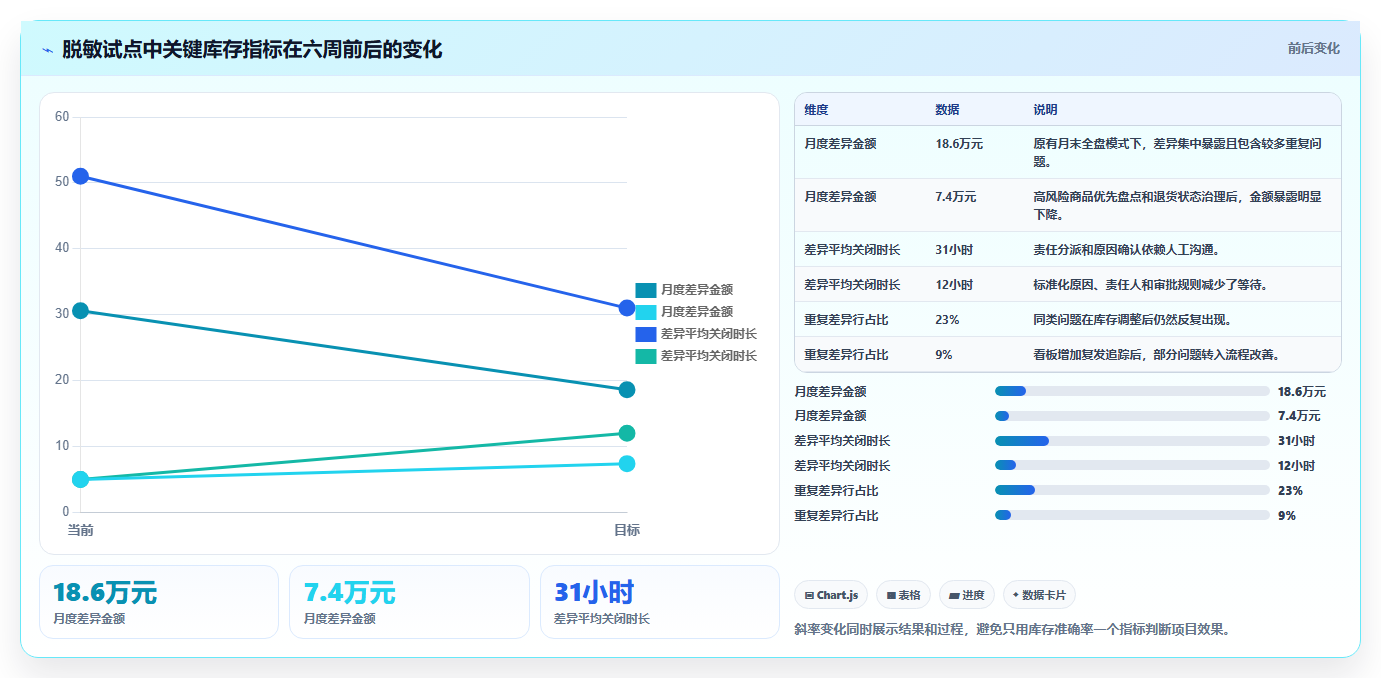
Task: Click the progress bar for 18.6万元
Action: [1132, 391]
